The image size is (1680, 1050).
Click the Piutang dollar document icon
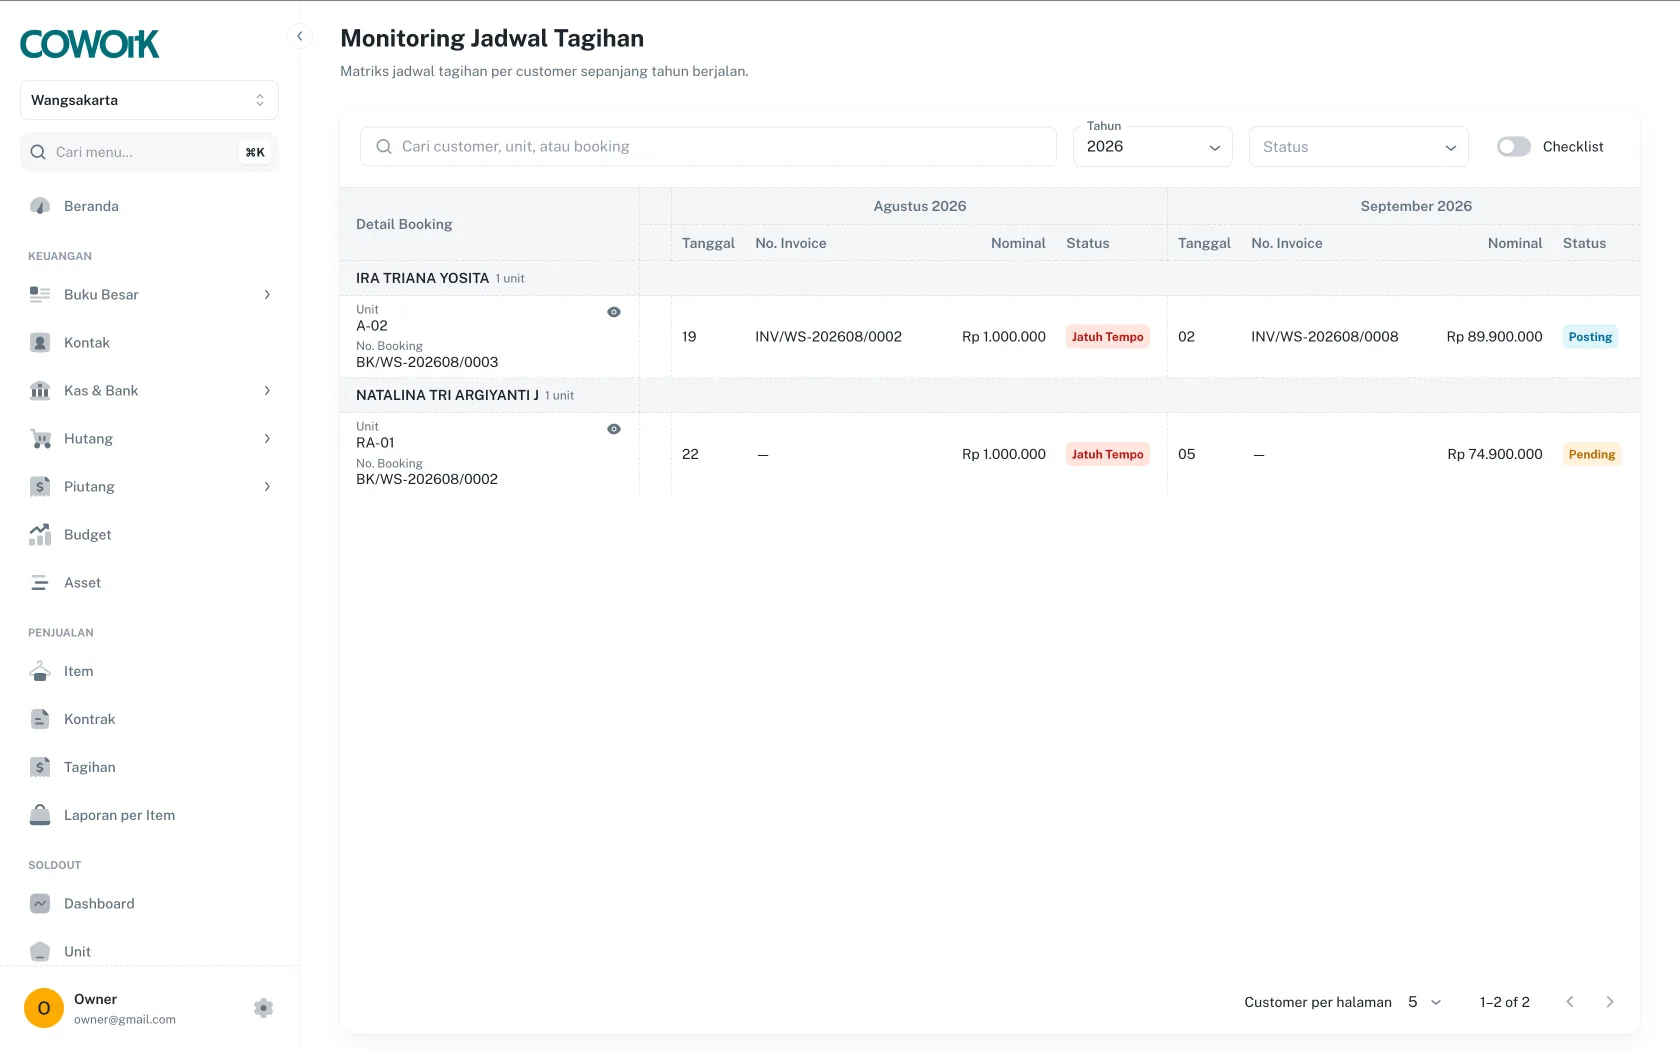point(40,486)
